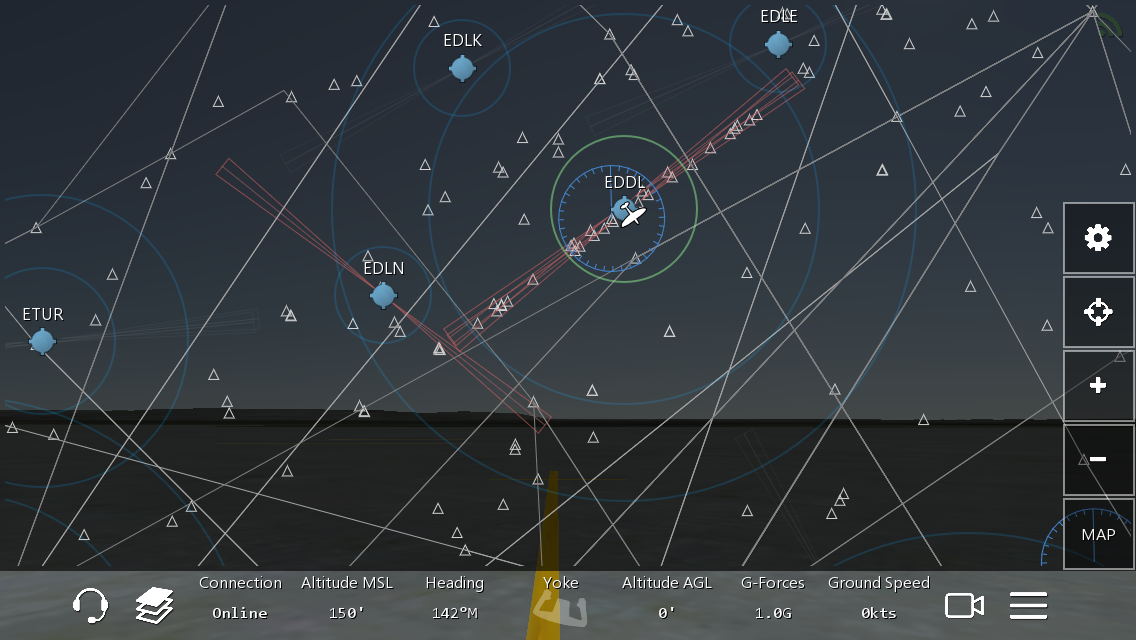Screen dimensions: 1136x640
Task: Open map settings with the gear icon
Action: tap(1098, 238)
